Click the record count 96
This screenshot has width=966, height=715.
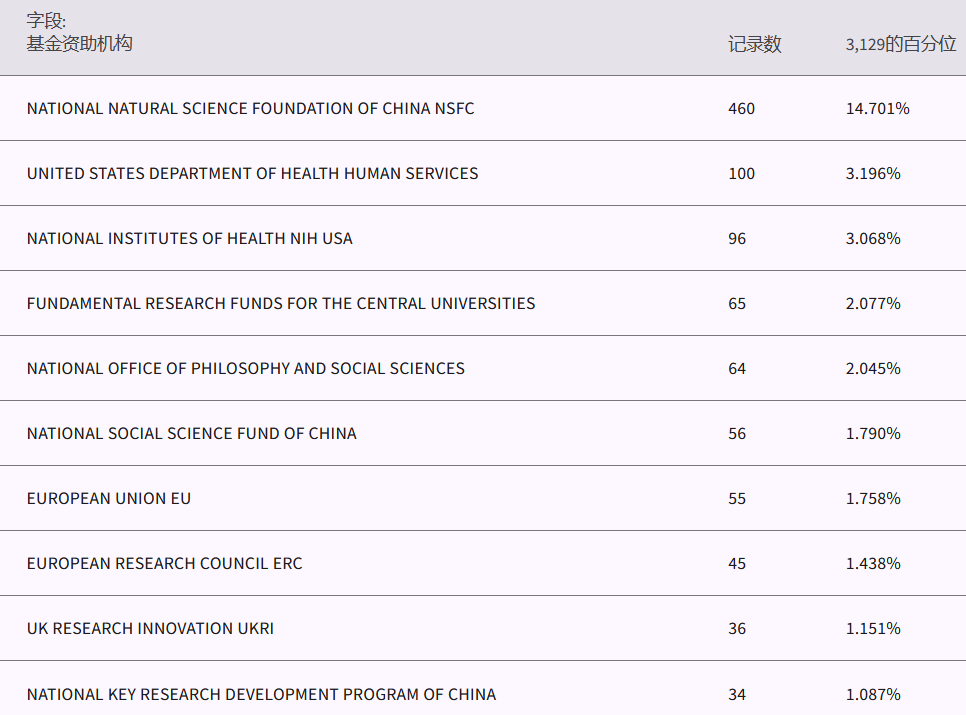pyautogui.click(x=737, y=238)
